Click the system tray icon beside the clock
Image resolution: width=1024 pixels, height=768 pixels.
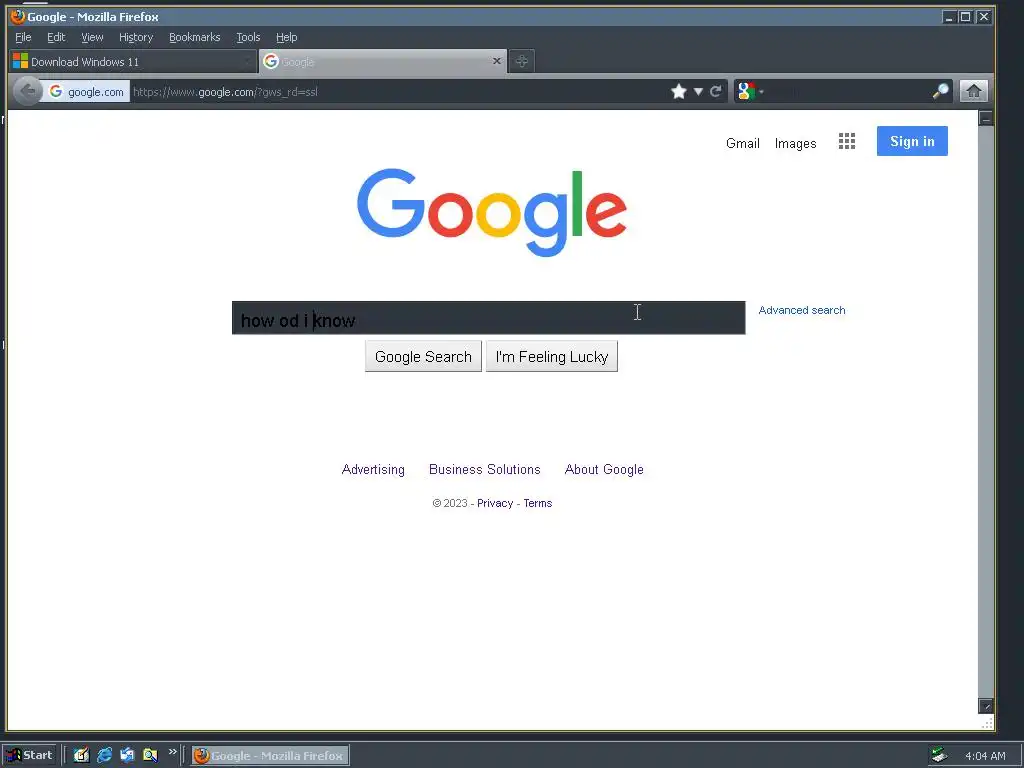click(x=939, y=756)
